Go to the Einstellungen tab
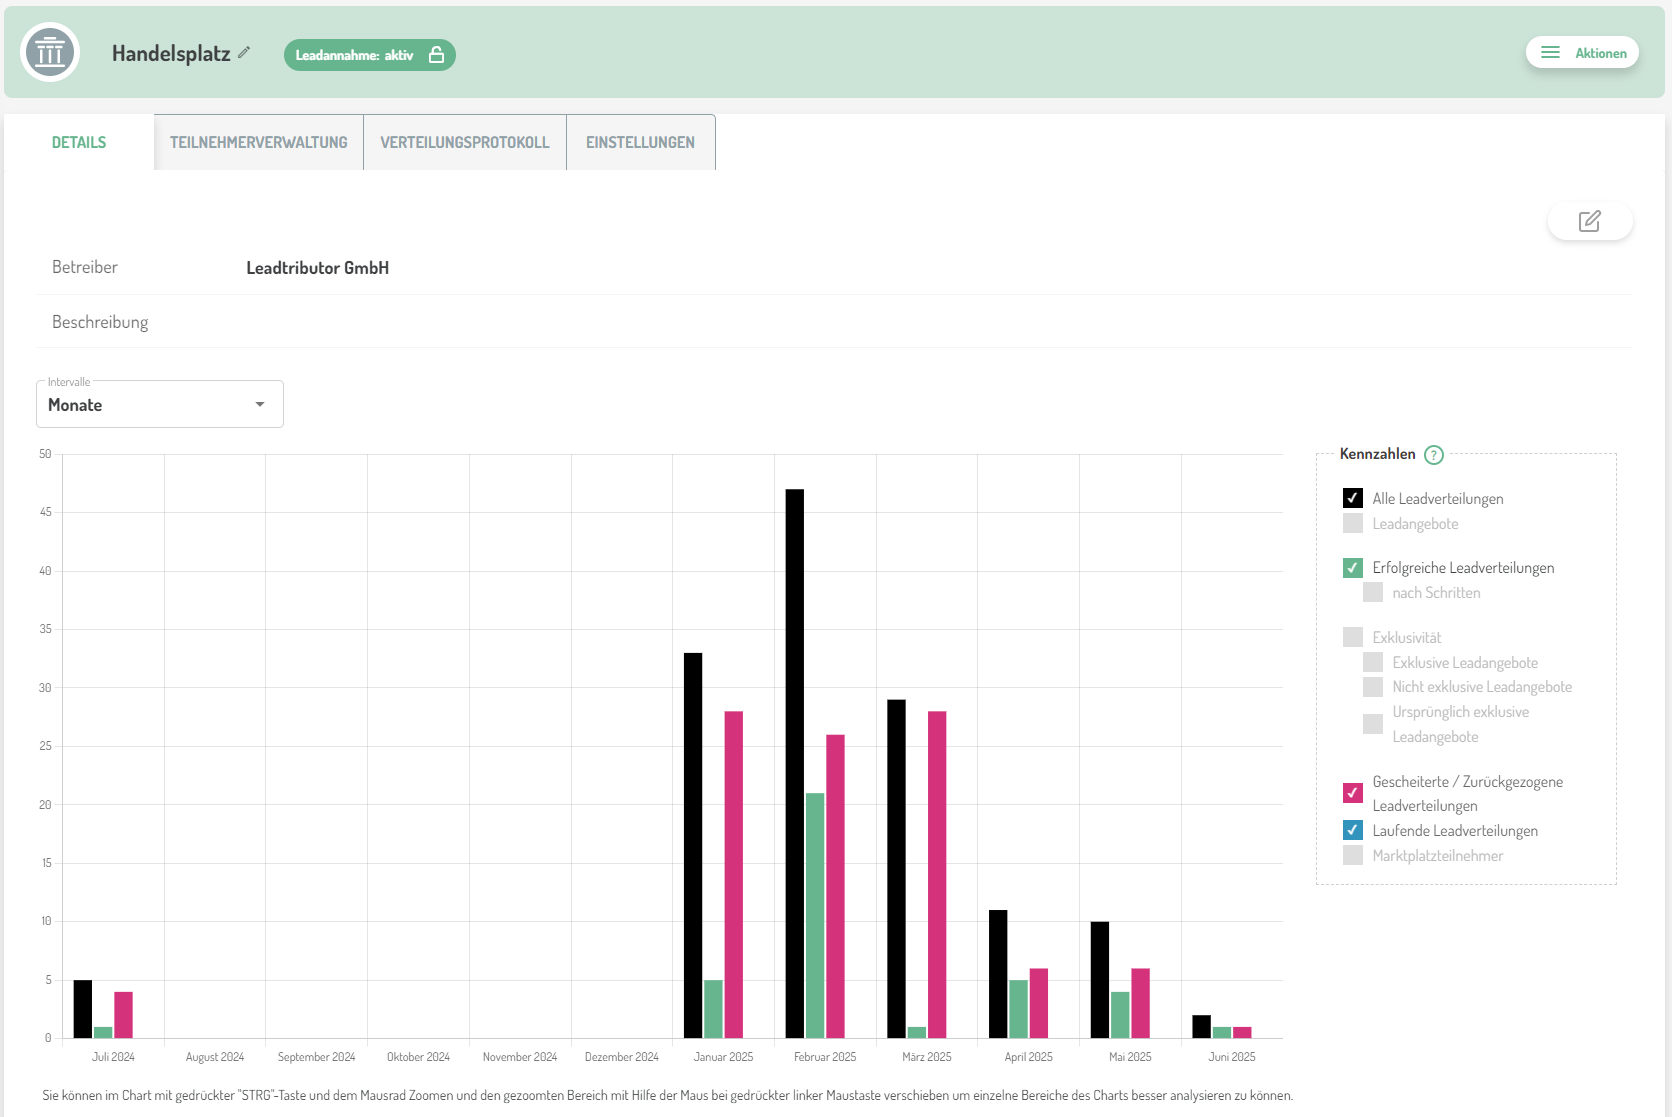The height and width of the screenshot is (1117, 1672). click(x=640, y=142)
